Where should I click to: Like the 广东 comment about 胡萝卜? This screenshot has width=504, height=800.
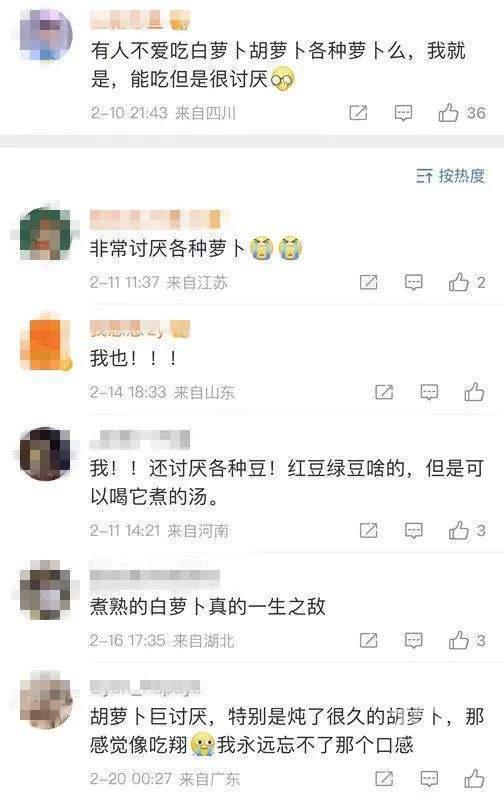[x=474, y=779]
